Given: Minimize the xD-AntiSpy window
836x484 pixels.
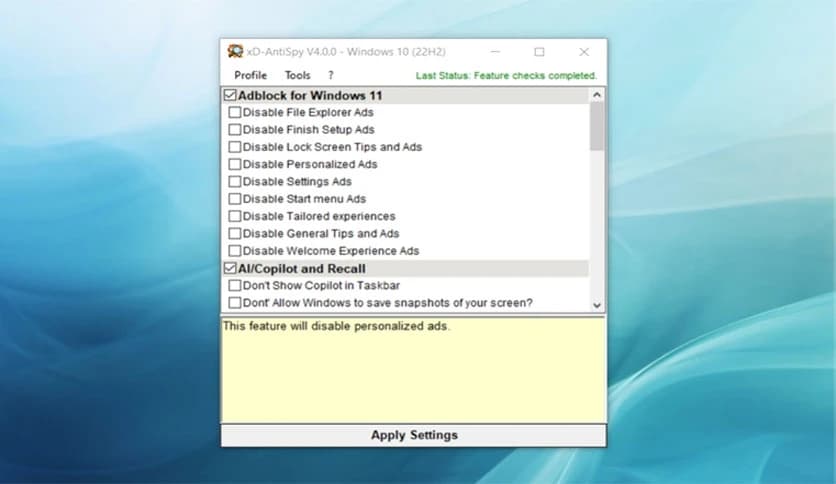Looking at the screenshot, I should [x=495, y=52].
